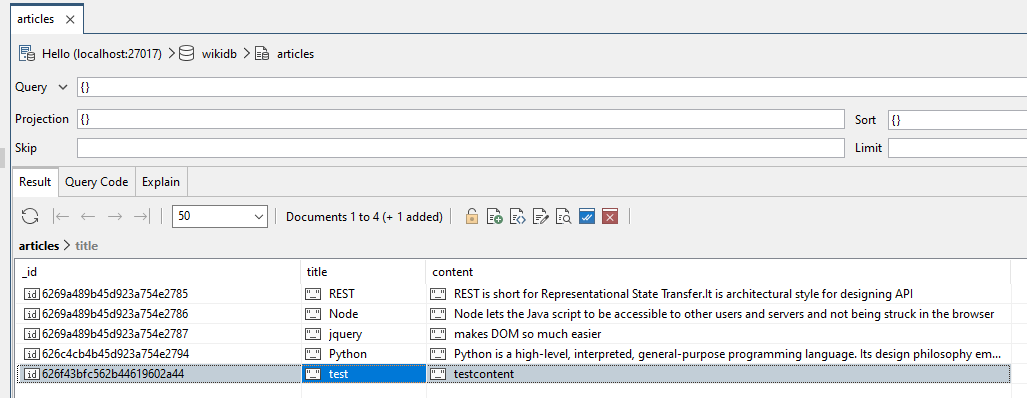Click the string type icon beside jquery
This screenshot has width=1027, height=398.
[x=314, y=334]
